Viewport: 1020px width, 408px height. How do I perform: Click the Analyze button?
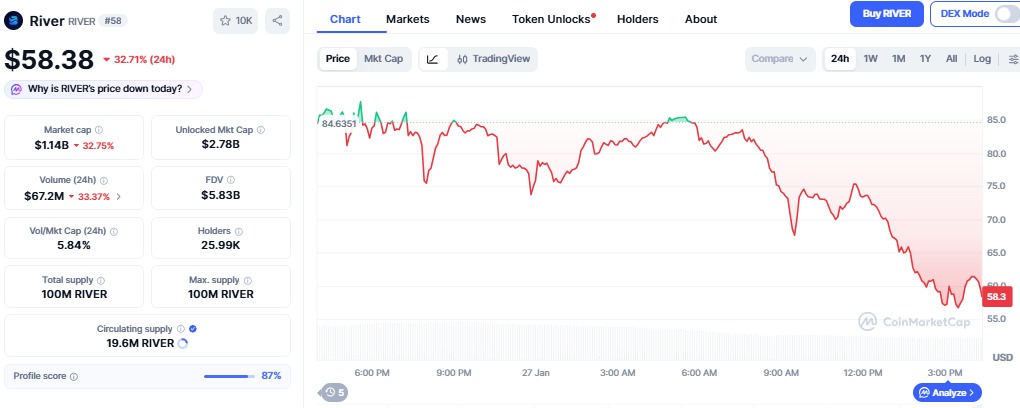coord(947,392)
